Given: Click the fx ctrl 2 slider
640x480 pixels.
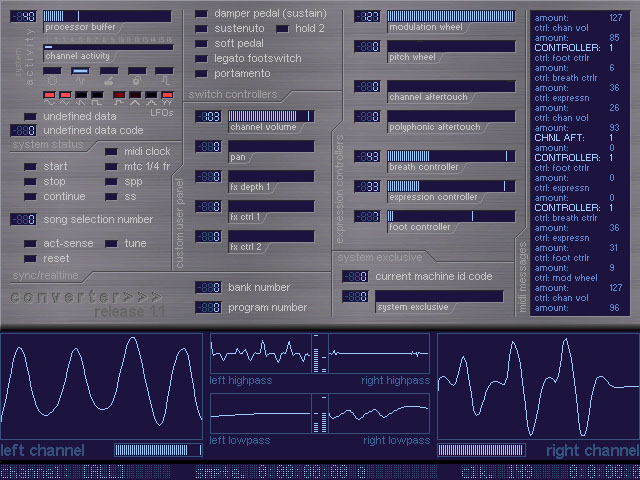Looking at the screenshot, I should (271, 236).
